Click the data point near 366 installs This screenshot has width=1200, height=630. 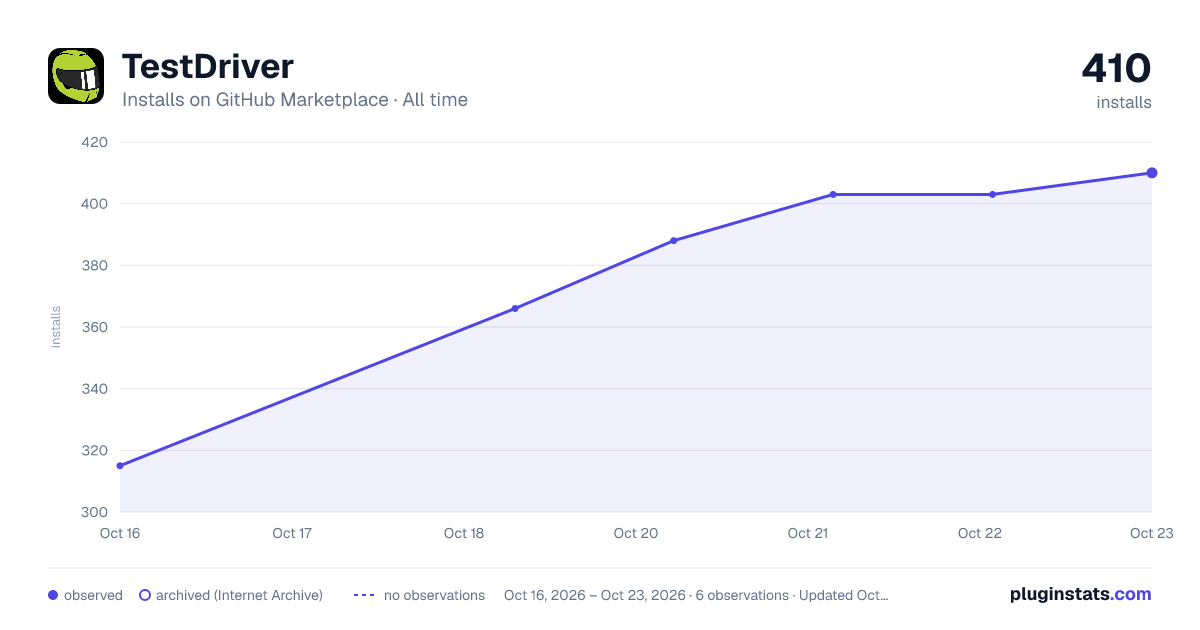click(515, 309)
